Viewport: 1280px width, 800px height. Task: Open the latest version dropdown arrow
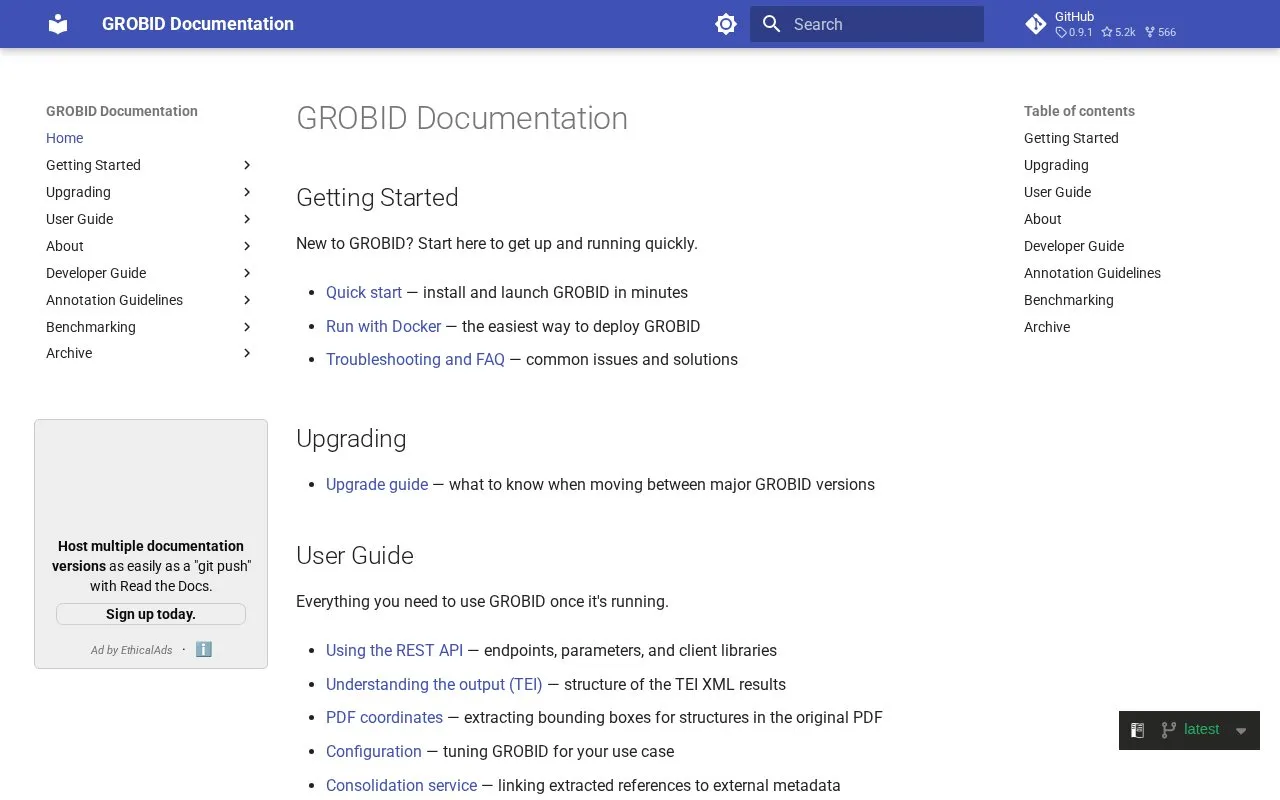pyautogui.click(x=1241, y=731)
